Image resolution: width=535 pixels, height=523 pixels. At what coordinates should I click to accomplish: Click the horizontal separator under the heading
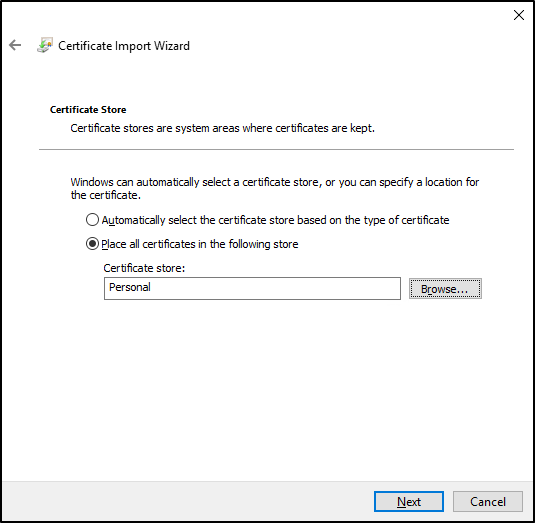[x=276, y=149]
